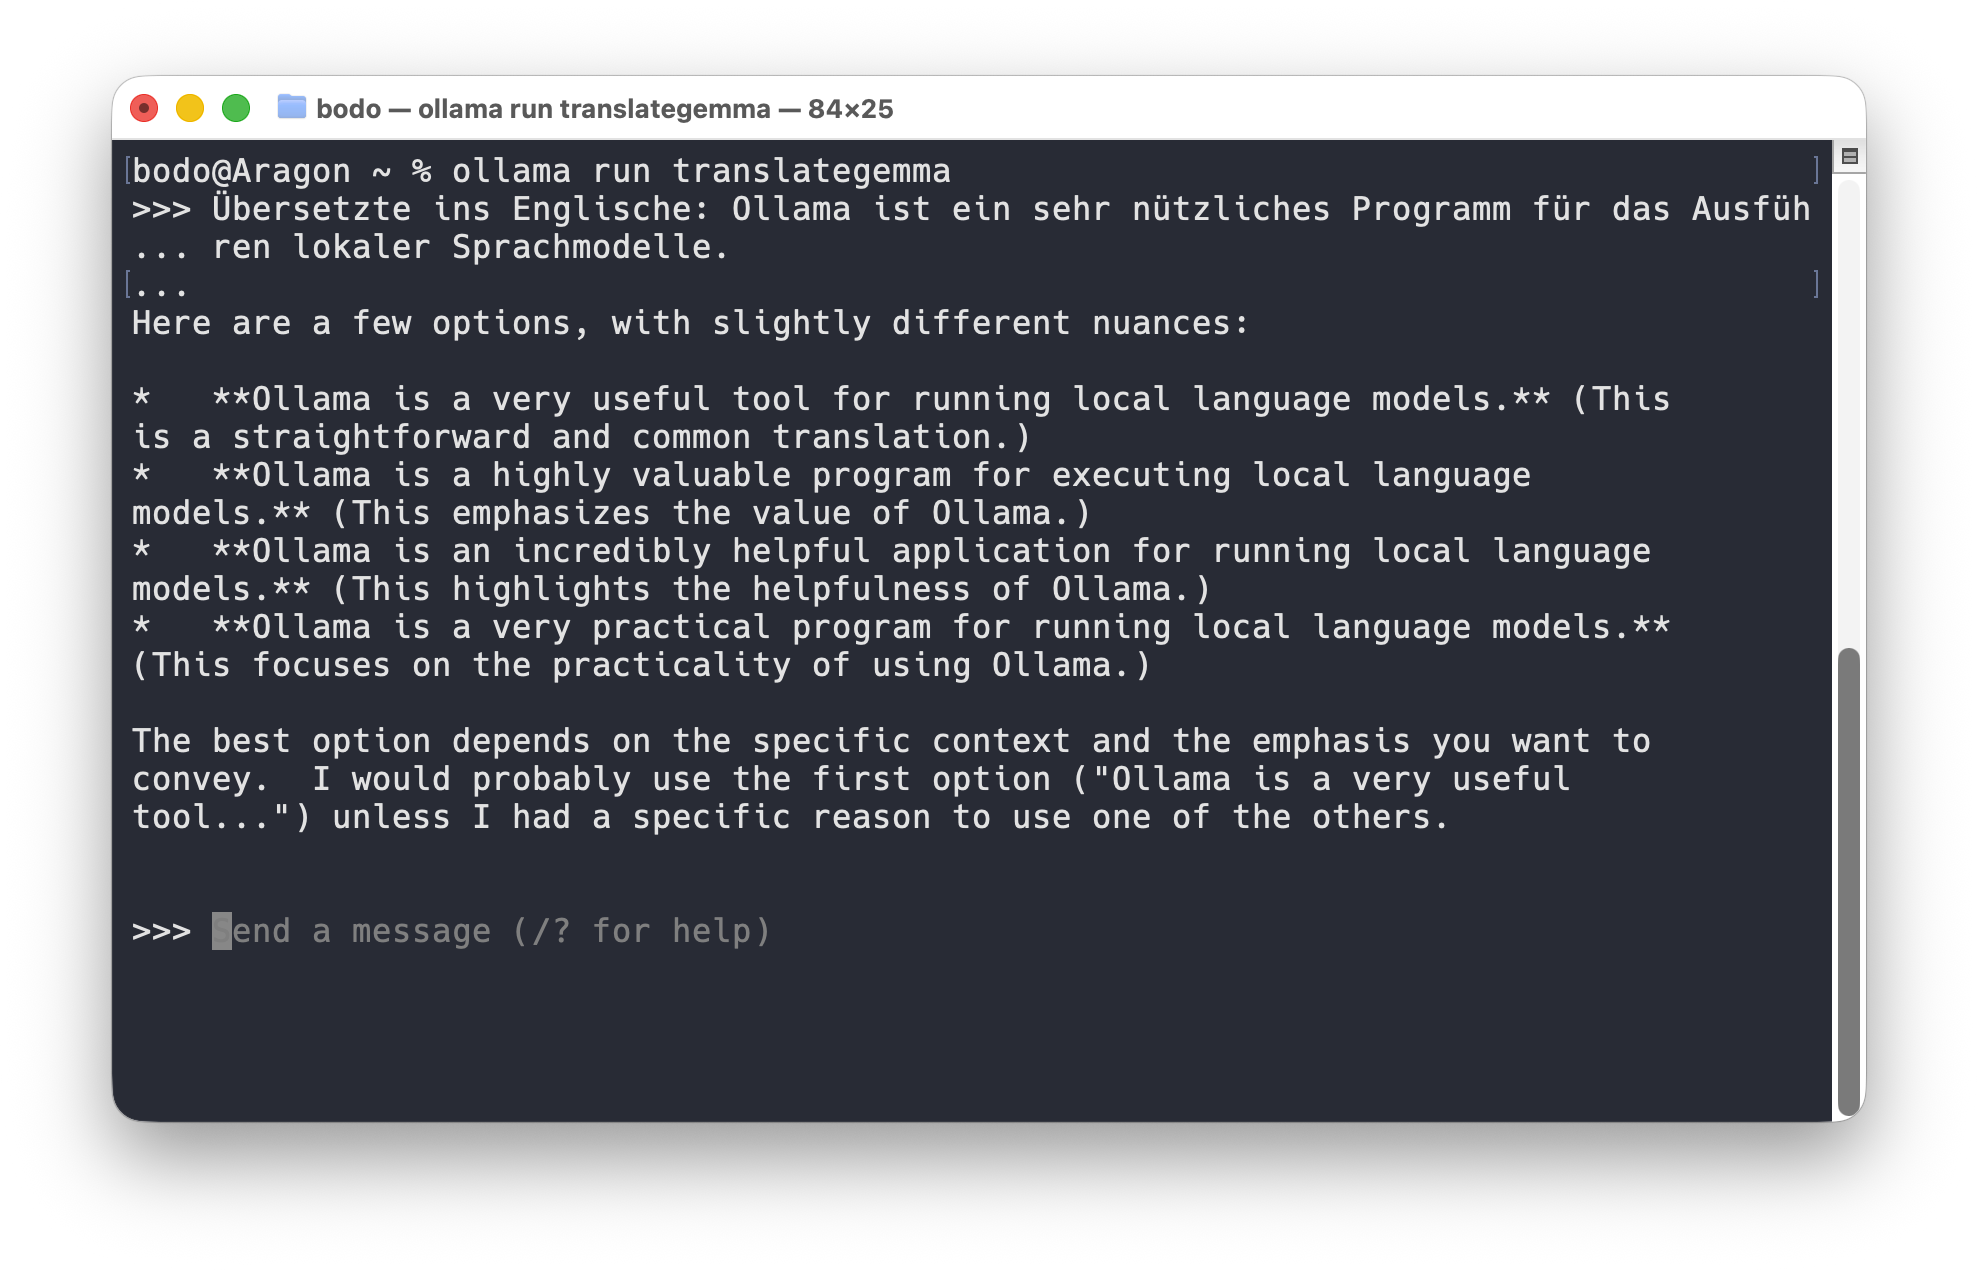The height and width of the screenshot is (1270, 1978).
Task: Click the blue folder proxy icon in title bar
Action: (291, 108)
